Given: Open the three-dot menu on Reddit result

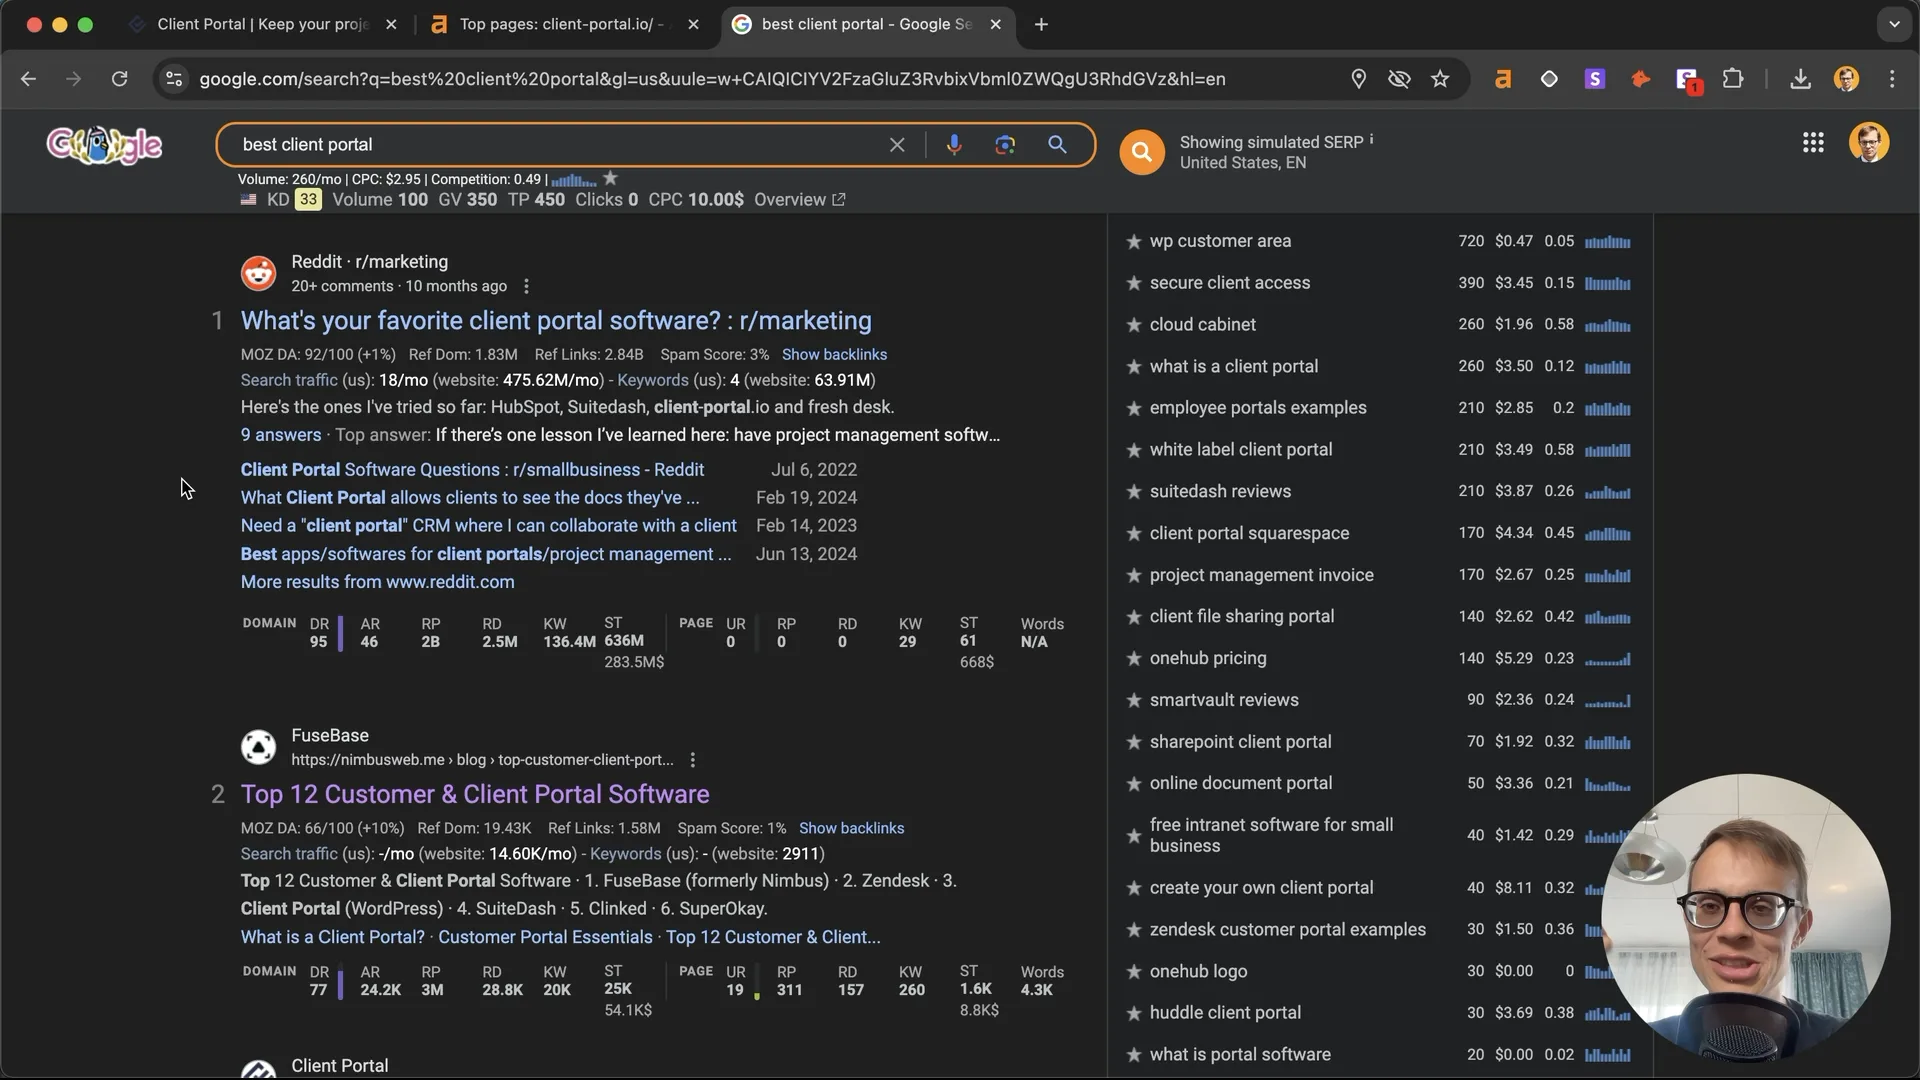Looking at the screenshot, I should tap(526, 287).
